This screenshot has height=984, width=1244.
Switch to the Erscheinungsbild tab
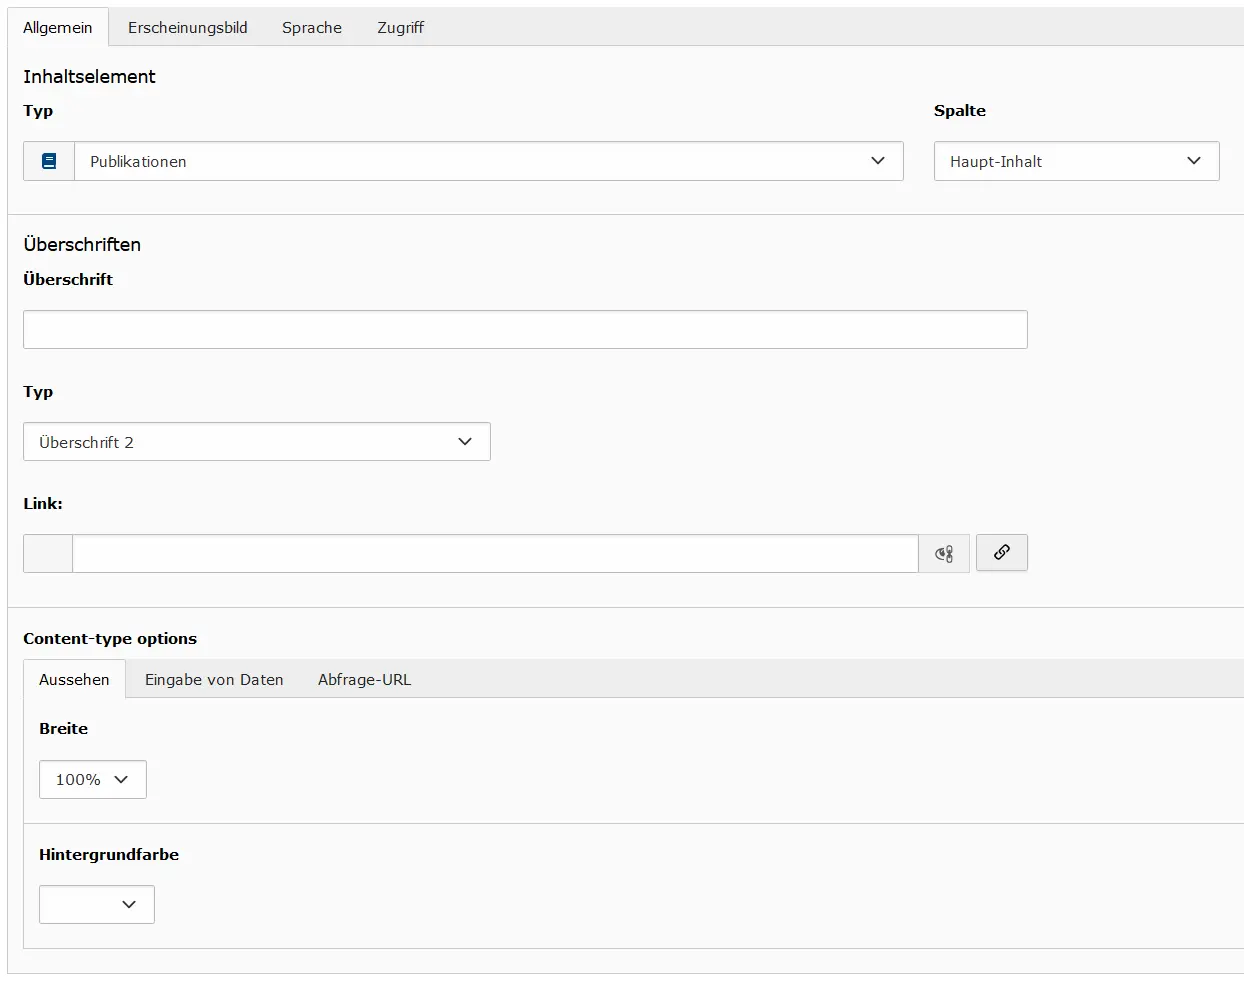click(x=188, y=27)
